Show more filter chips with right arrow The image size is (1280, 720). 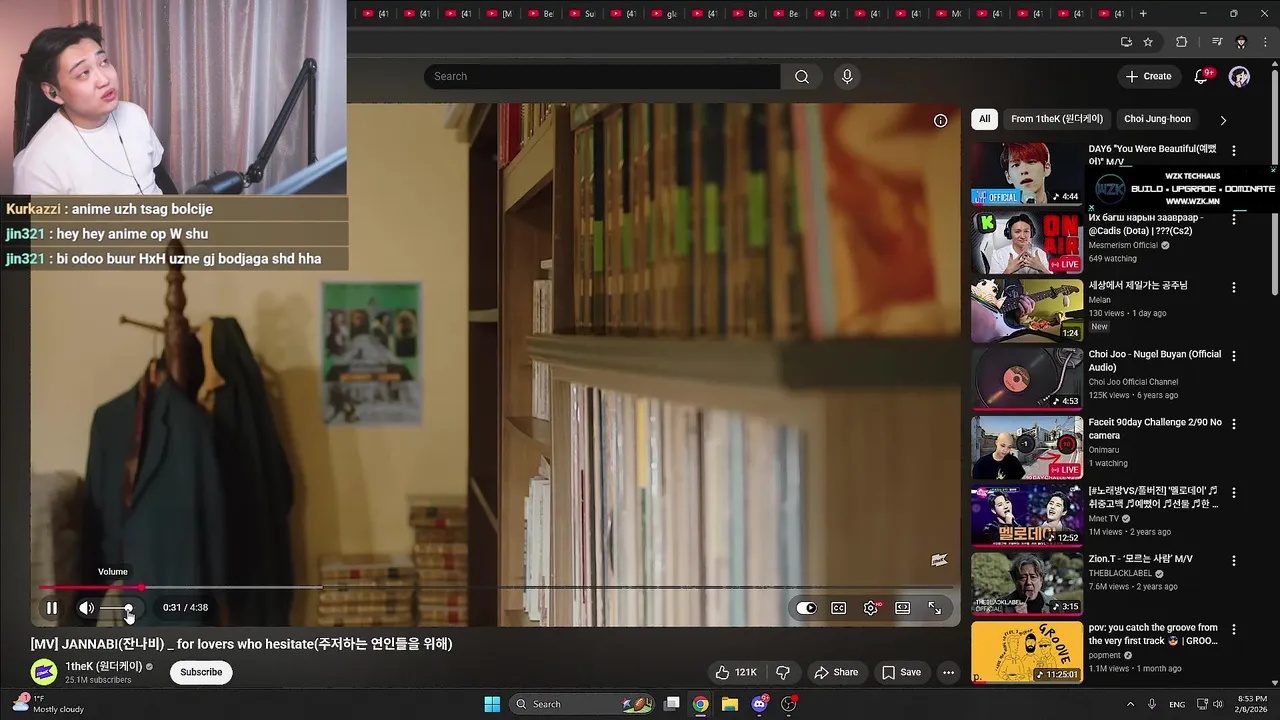pyautogui.click(x=1223, y=120)
